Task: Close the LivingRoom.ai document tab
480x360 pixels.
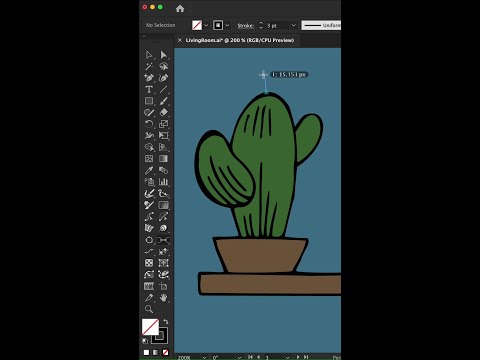Action: click(180, 40)
